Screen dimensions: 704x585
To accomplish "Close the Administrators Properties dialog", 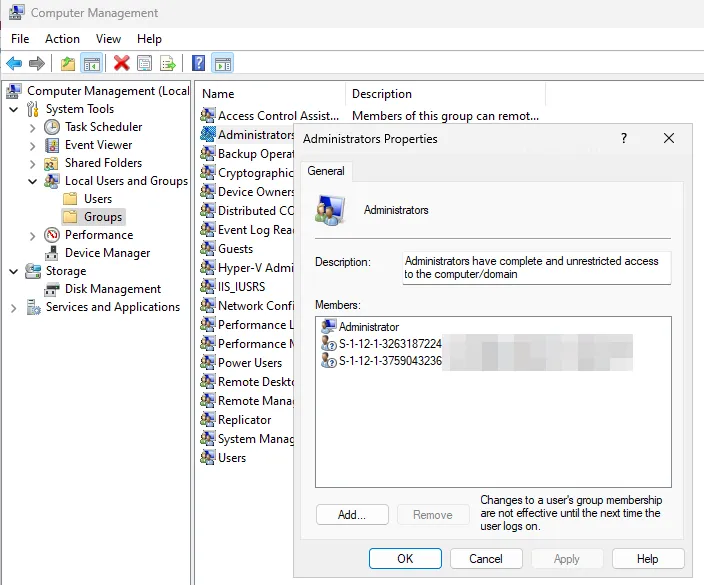I will 669,138.
